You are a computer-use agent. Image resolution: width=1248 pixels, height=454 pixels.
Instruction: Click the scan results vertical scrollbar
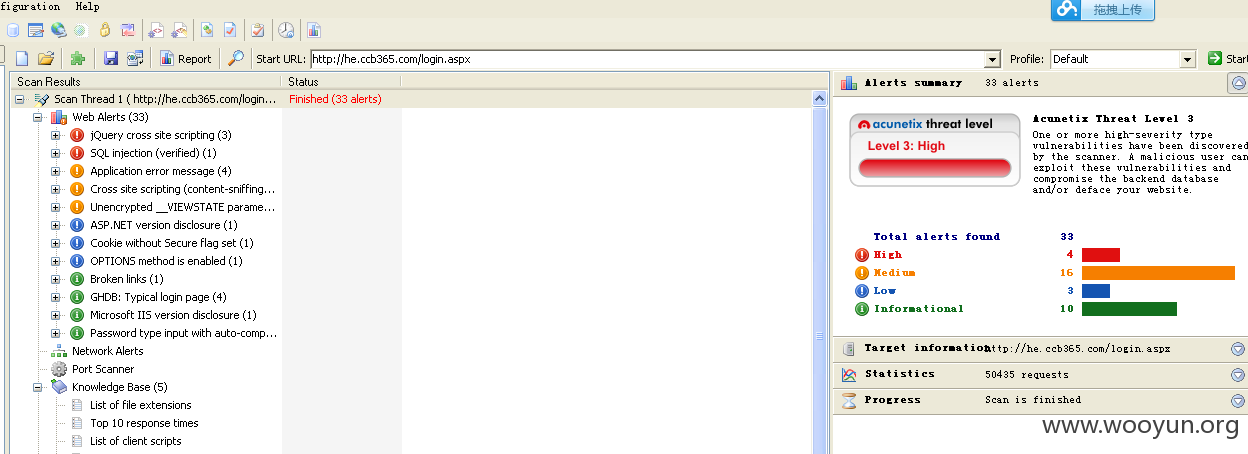coord(820,270)
